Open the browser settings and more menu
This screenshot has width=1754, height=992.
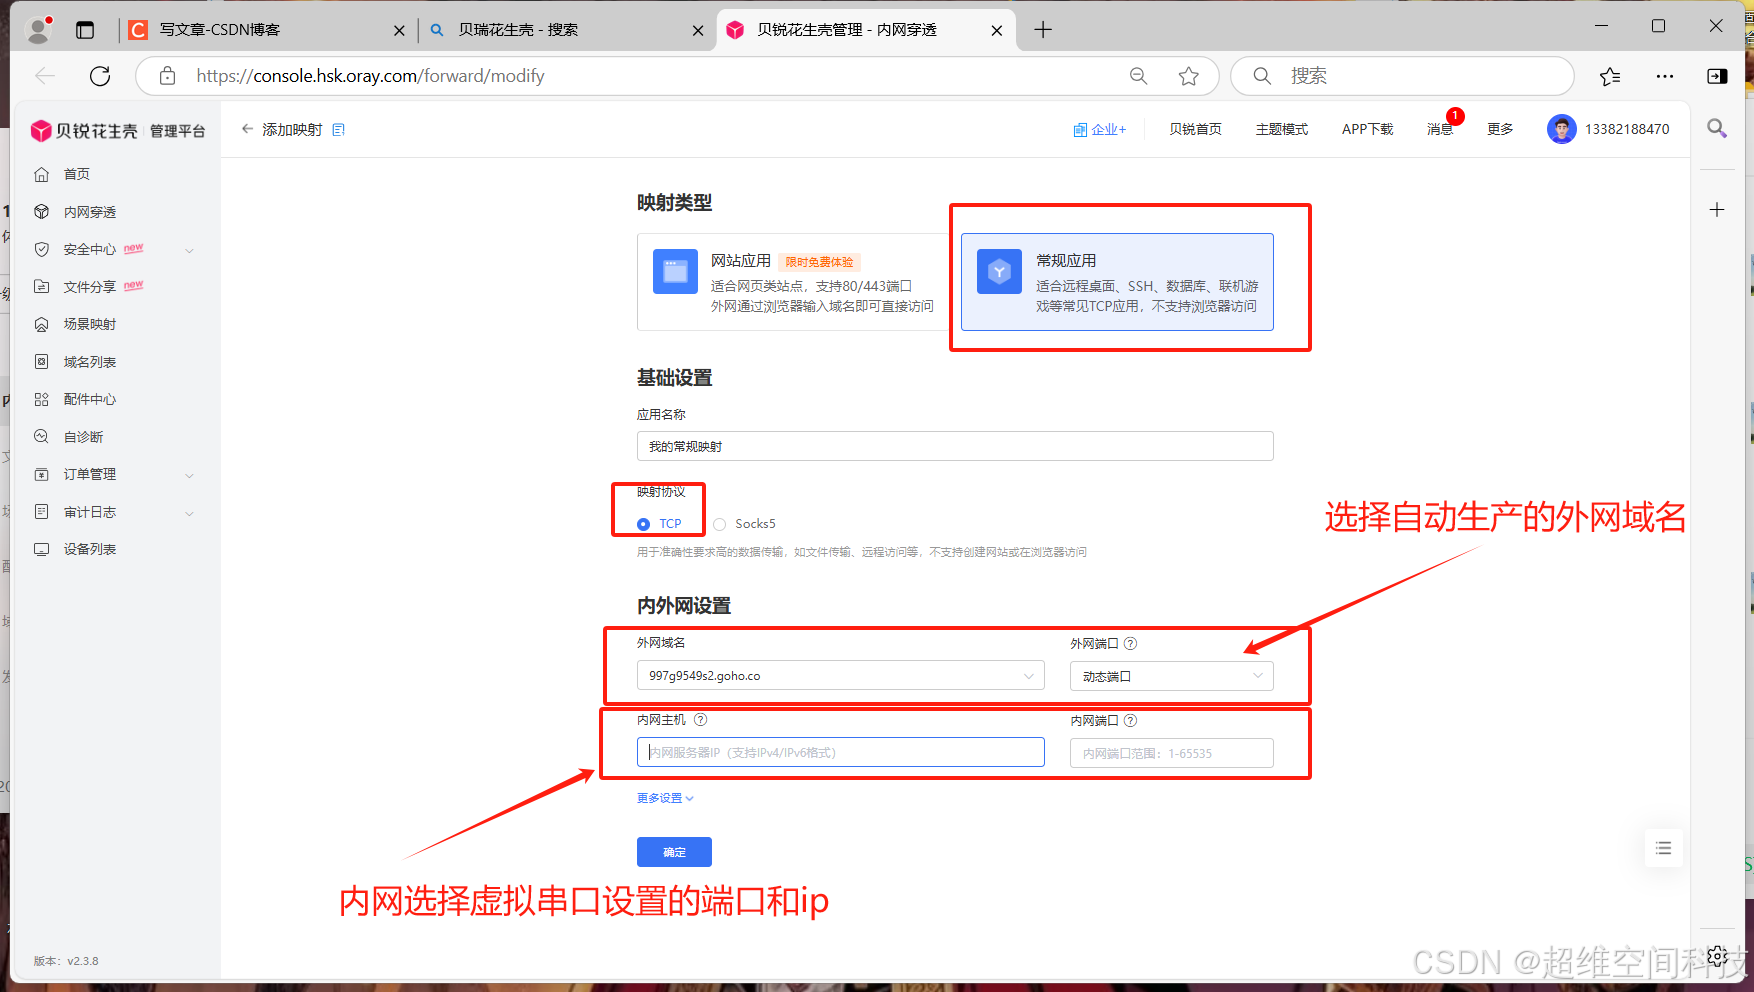point(1664,76)
